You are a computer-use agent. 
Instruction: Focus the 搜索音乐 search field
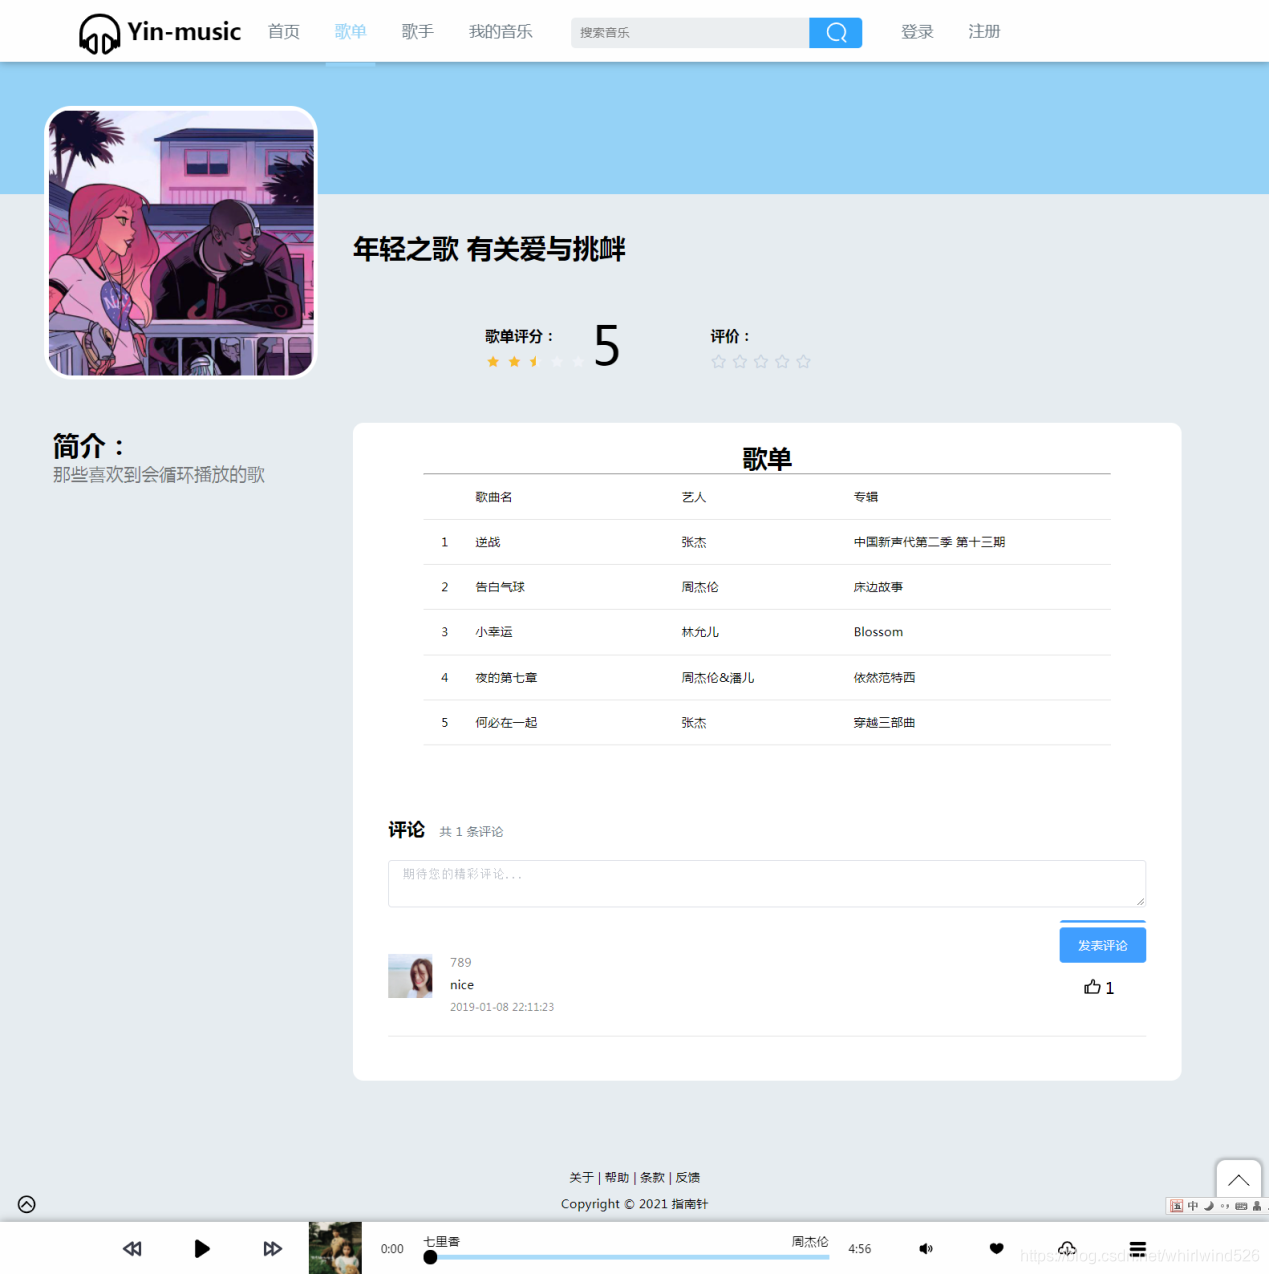tap(690, 33)
